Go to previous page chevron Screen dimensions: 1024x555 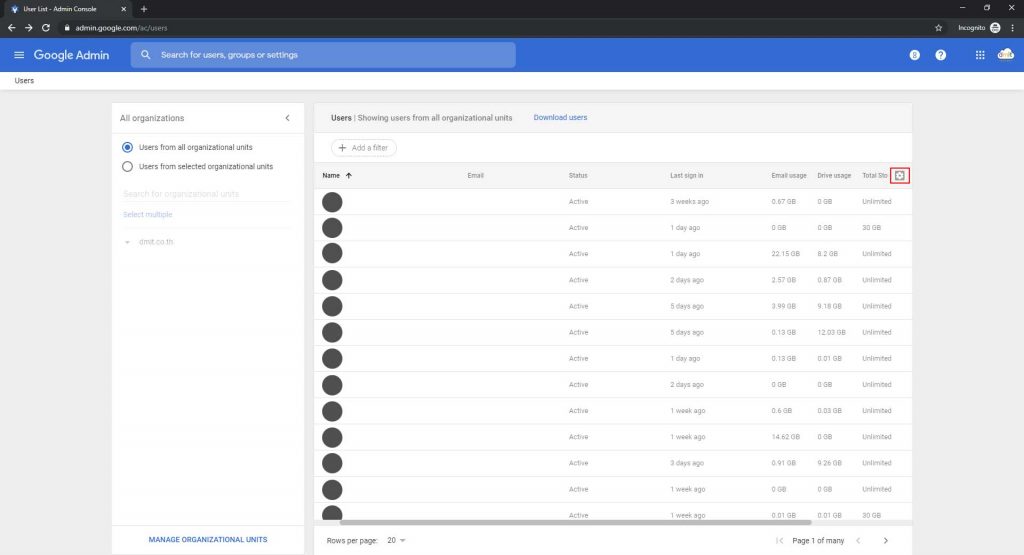click(858, 540)
